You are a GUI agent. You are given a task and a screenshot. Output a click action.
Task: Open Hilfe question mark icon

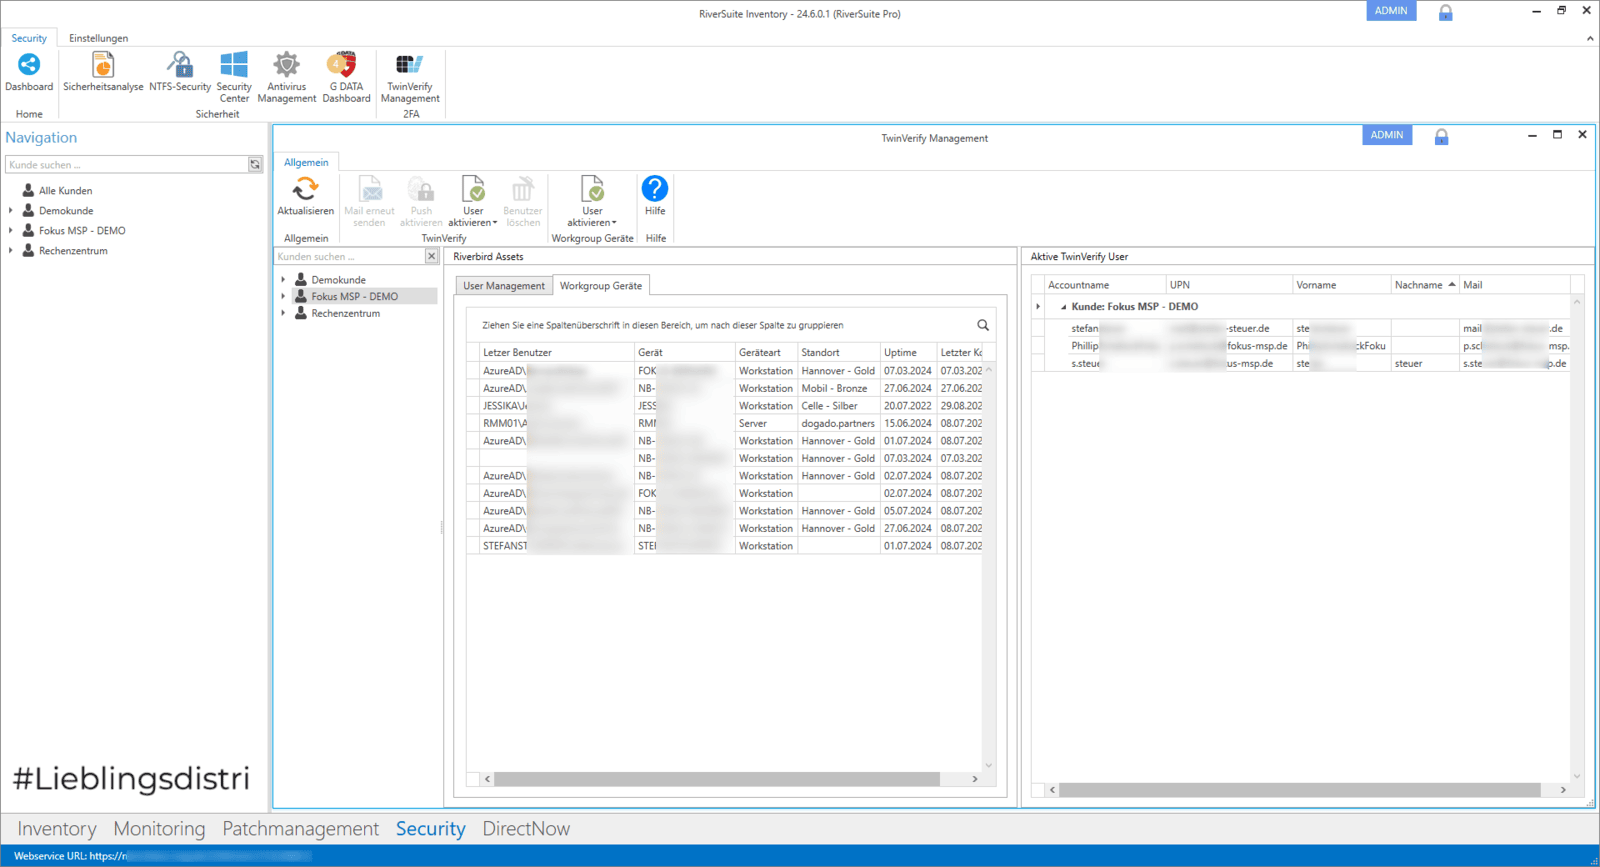655,195
